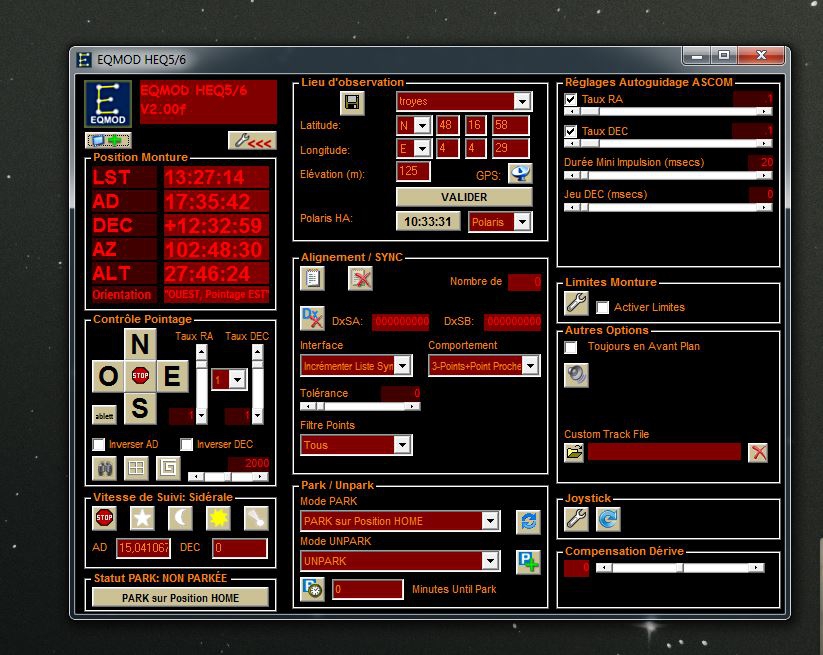This screenshot has width=823, height=655.
Task: Select solar tracking sun icon
Action: point(218,518)
